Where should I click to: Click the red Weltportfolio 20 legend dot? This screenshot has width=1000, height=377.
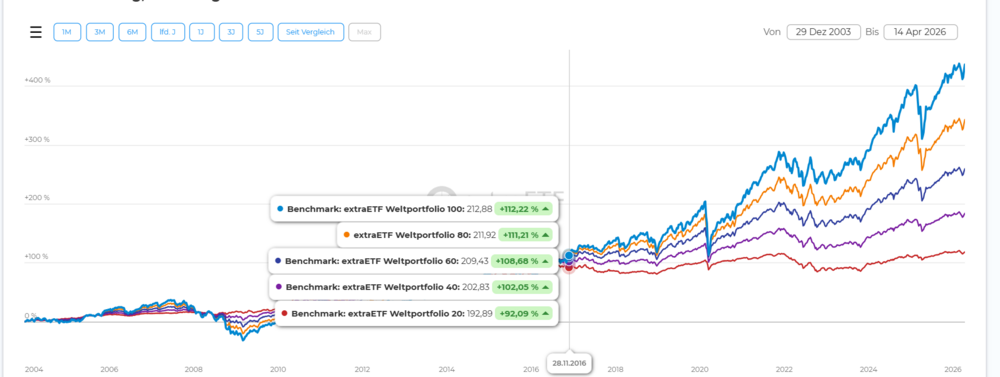tap(284, 313)
